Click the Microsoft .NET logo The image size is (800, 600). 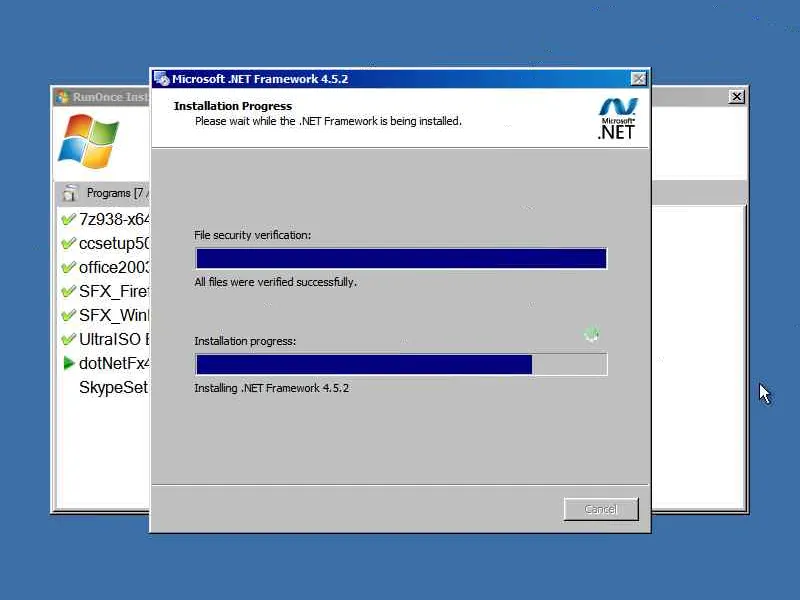[x=617, y=119]
